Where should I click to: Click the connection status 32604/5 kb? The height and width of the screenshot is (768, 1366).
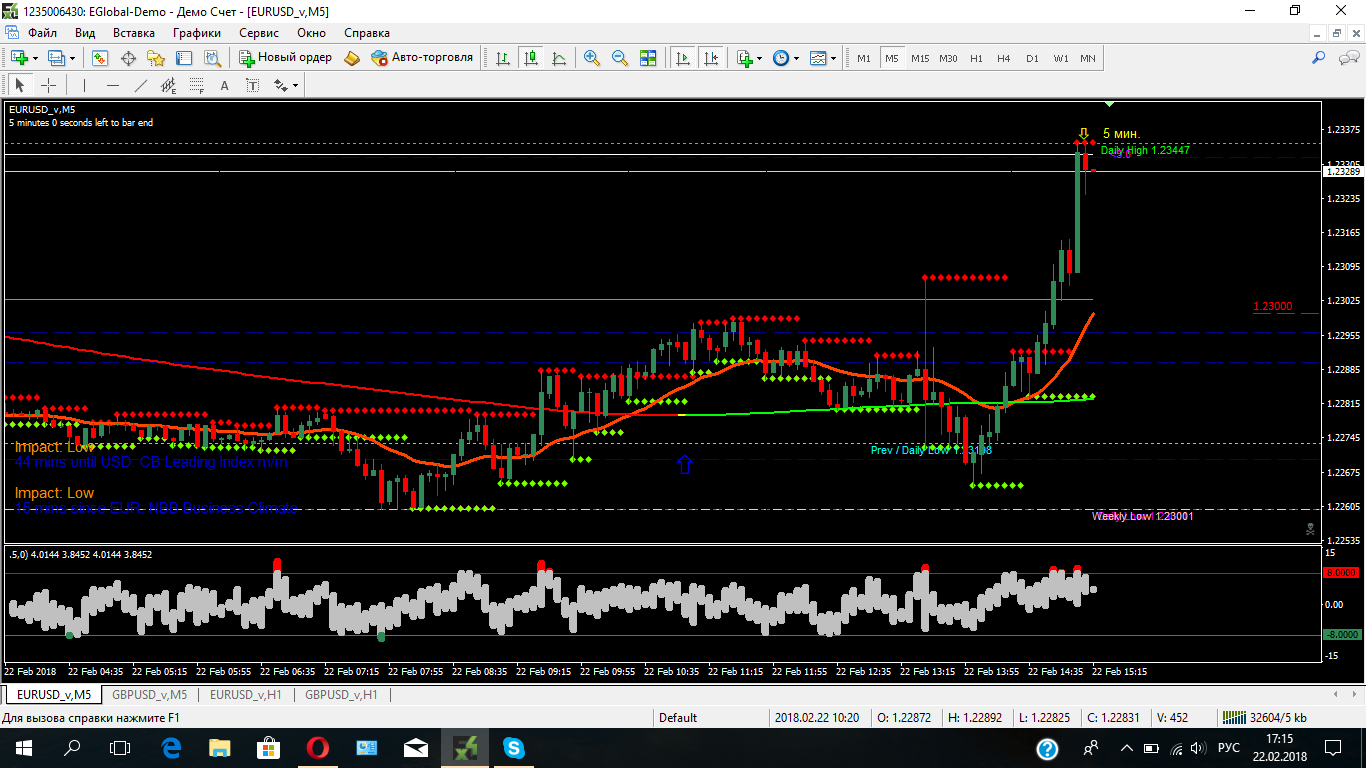click(1264, 717)
